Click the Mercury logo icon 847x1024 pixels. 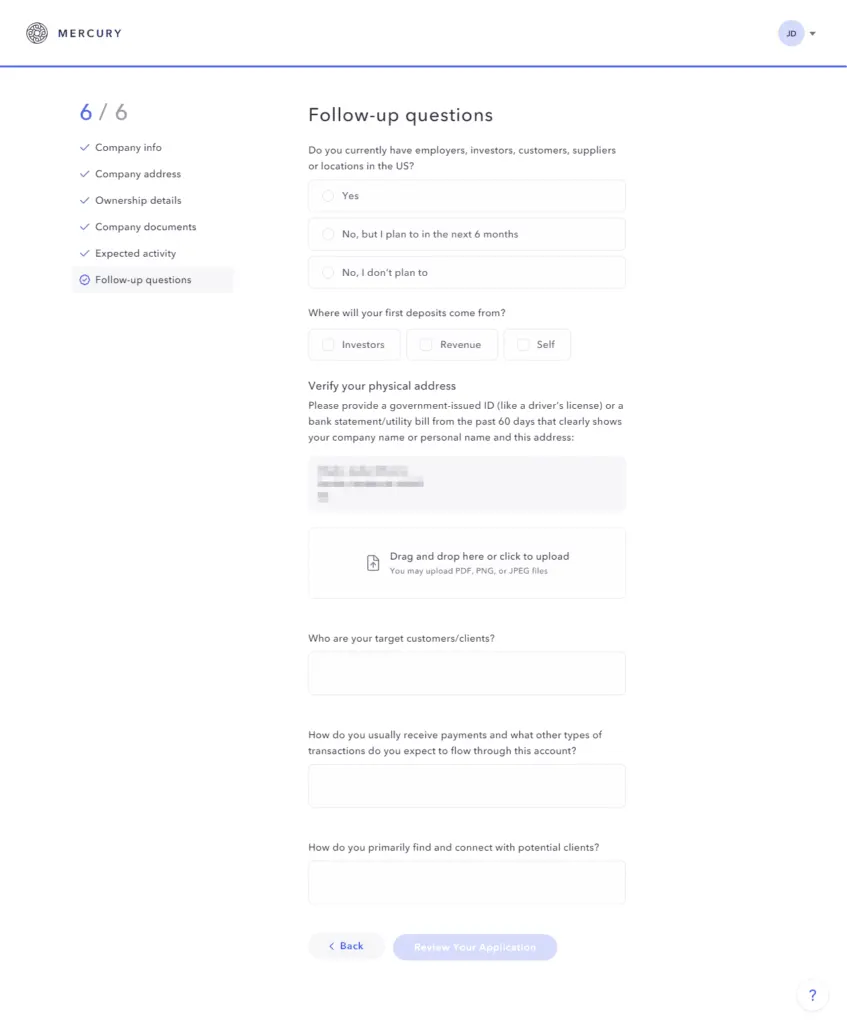click(x=37, y=33)
